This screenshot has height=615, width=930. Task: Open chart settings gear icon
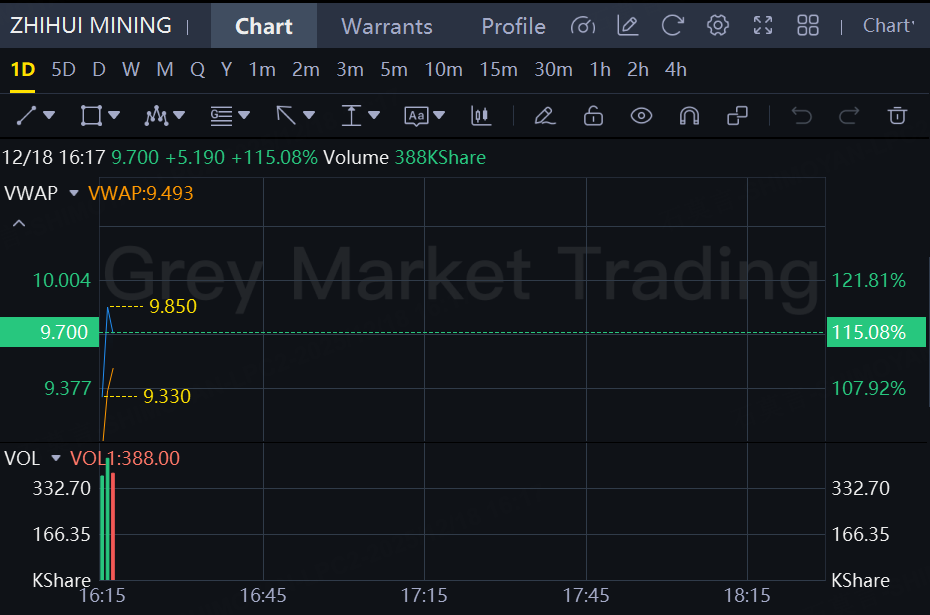718,26
